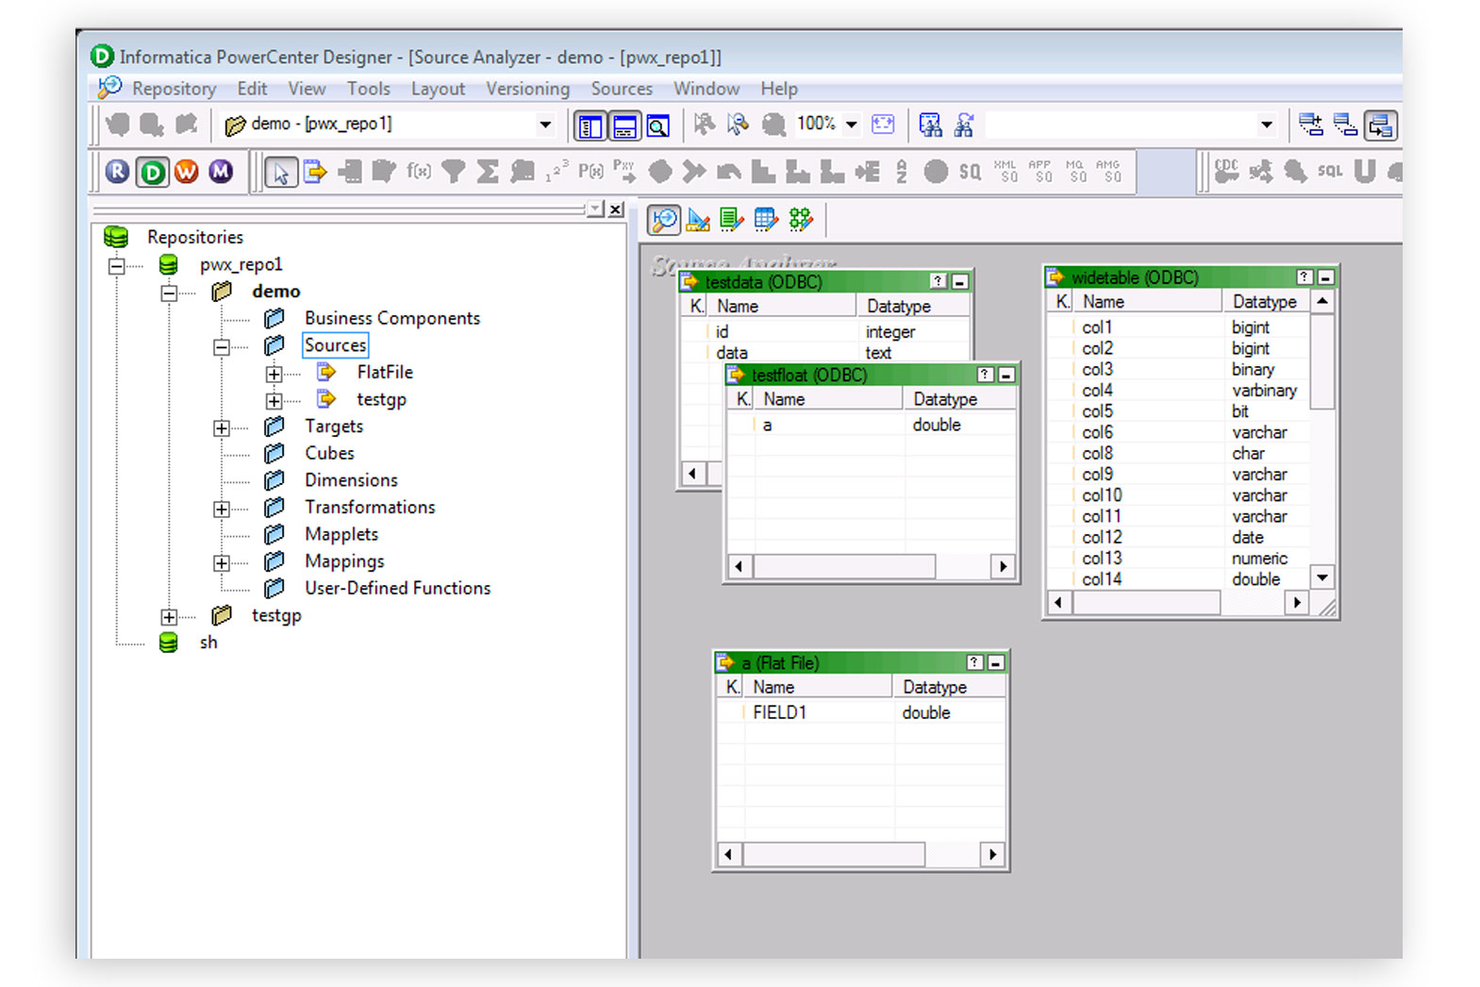
Task: Select the Business Components tree item
Action: [392, 318]
